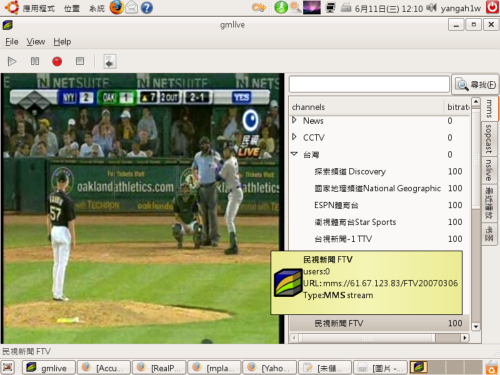
Task: Expand the CCTV channel group
Action: 294,137
